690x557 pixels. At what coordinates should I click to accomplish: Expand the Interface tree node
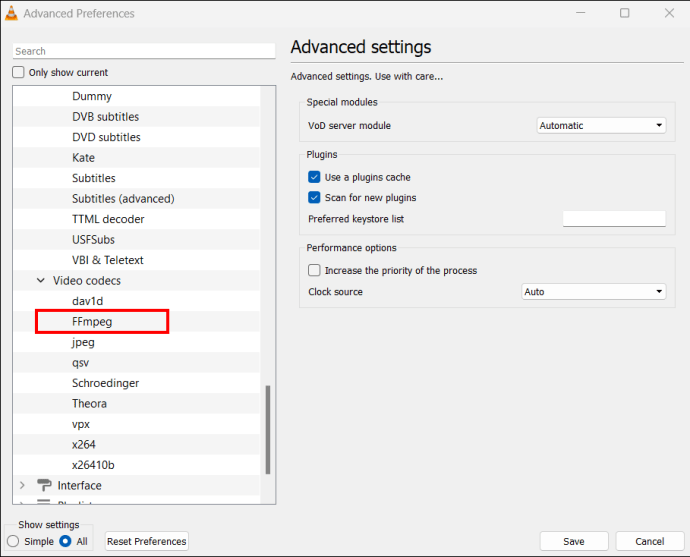click(x=22, y=485)
